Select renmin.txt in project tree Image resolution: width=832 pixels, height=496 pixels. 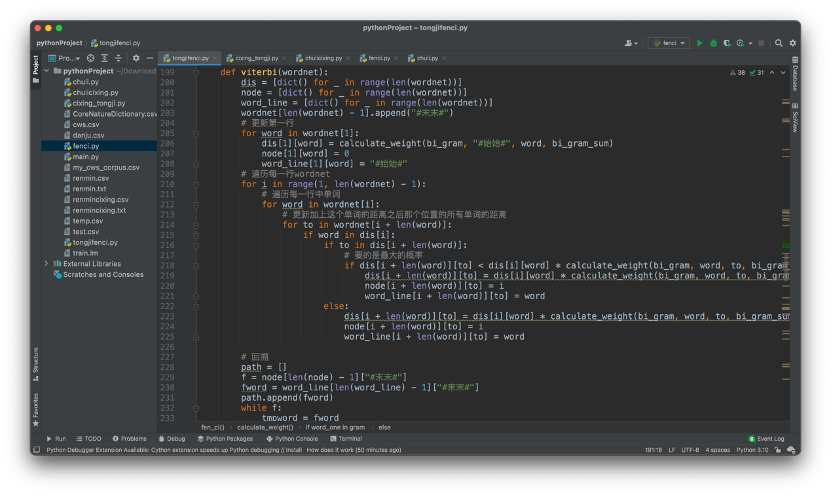click(89, 188)
